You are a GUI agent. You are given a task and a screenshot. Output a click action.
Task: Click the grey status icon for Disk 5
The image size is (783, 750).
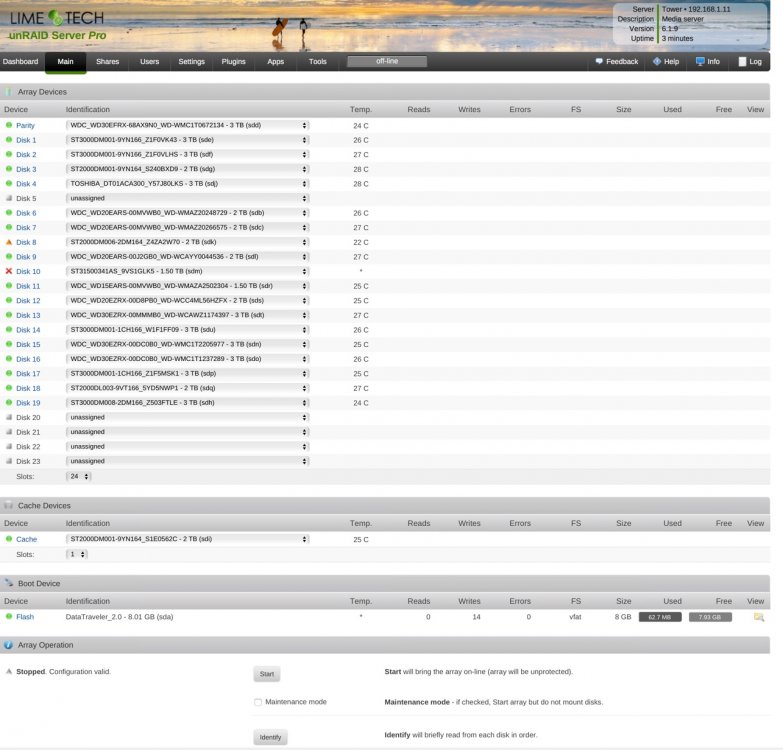[9, 198]
